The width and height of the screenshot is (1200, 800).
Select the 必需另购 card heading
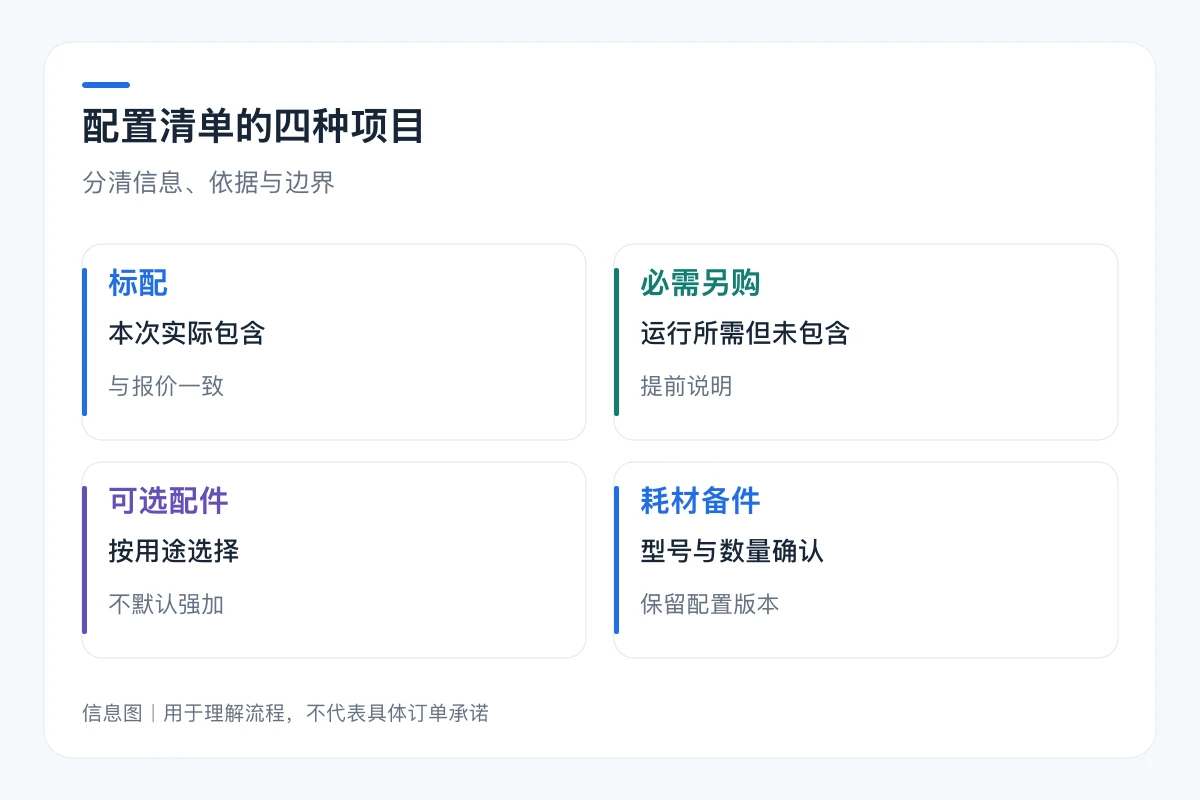(700, 283)
